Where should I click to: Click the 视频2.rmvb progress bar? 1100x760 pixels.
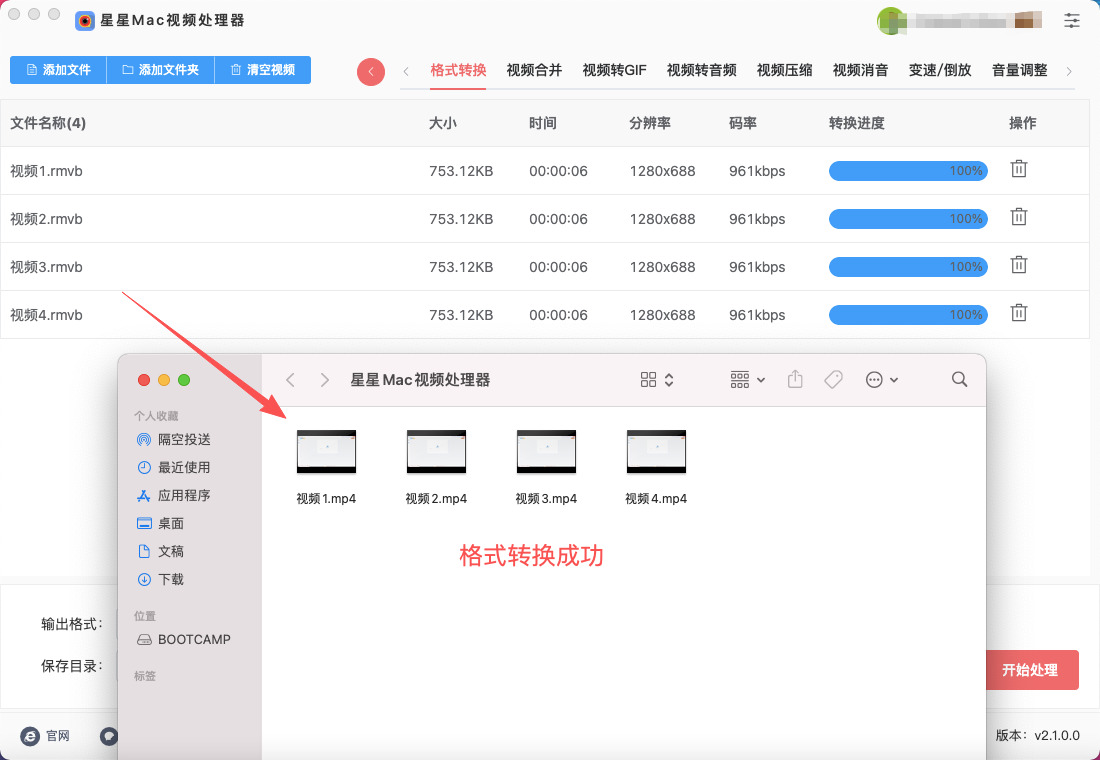click(908, 219)
